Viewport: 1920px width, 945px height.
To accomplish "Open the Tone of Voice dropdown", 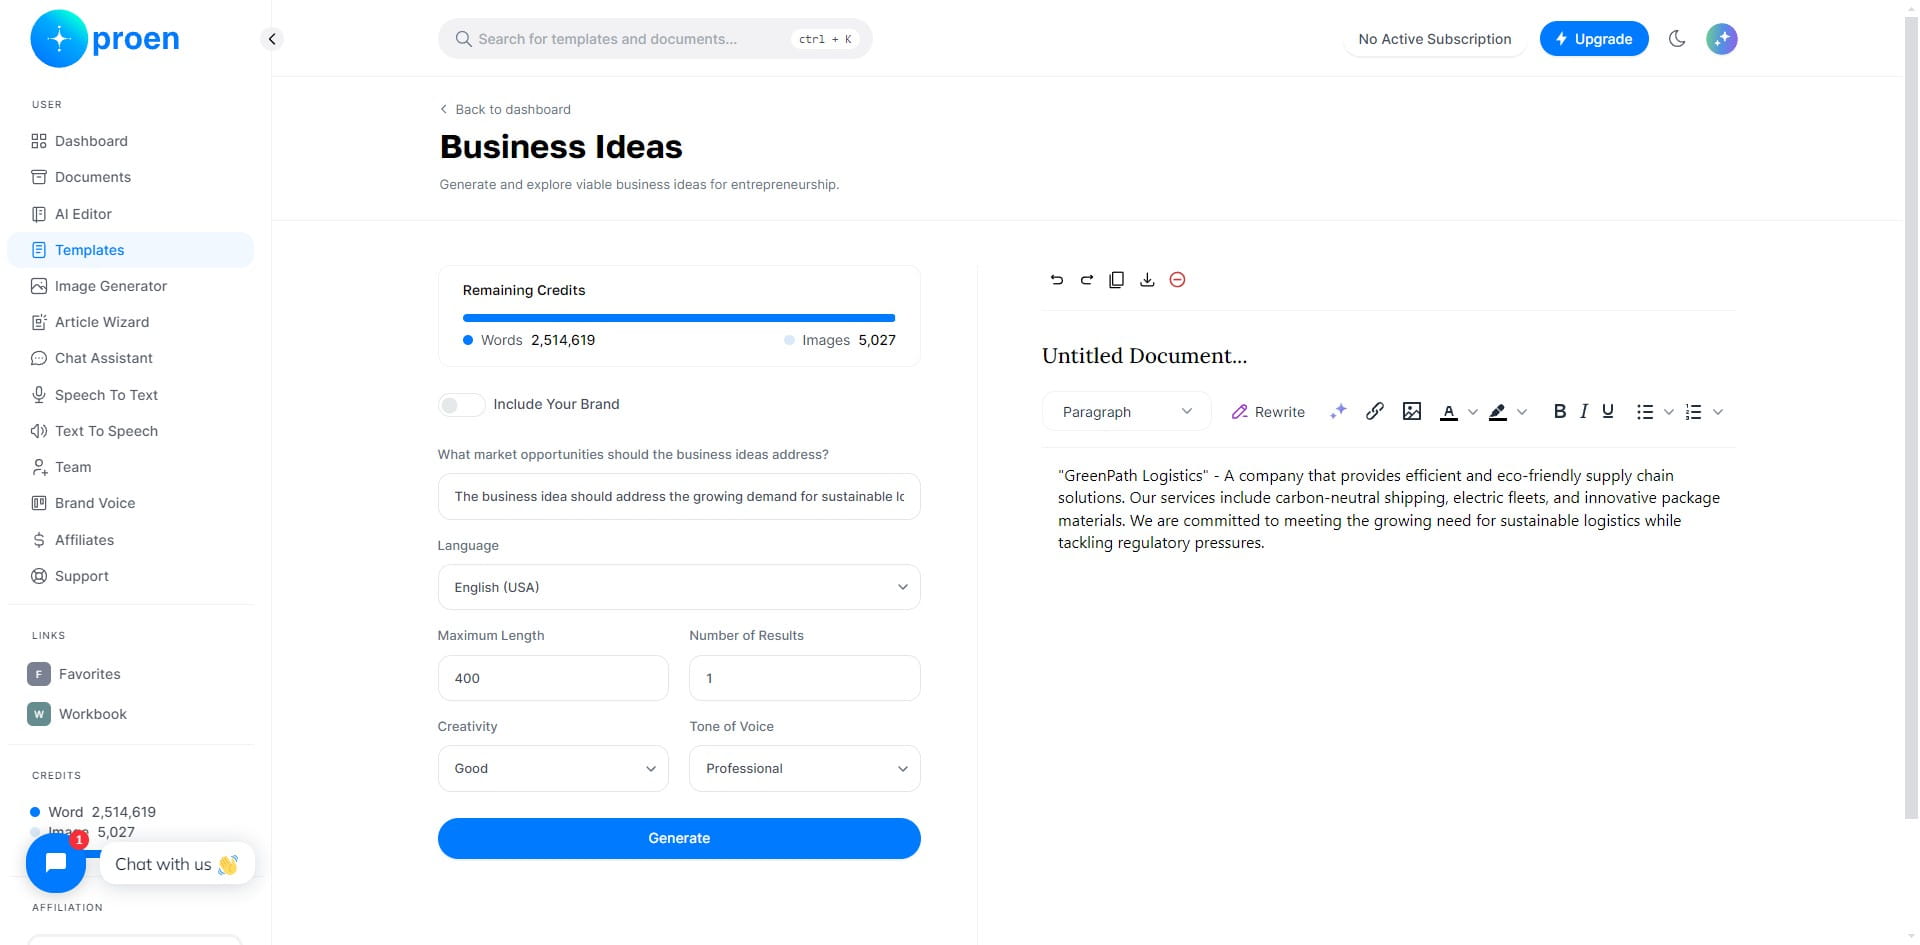I will (x=804, y=768).
